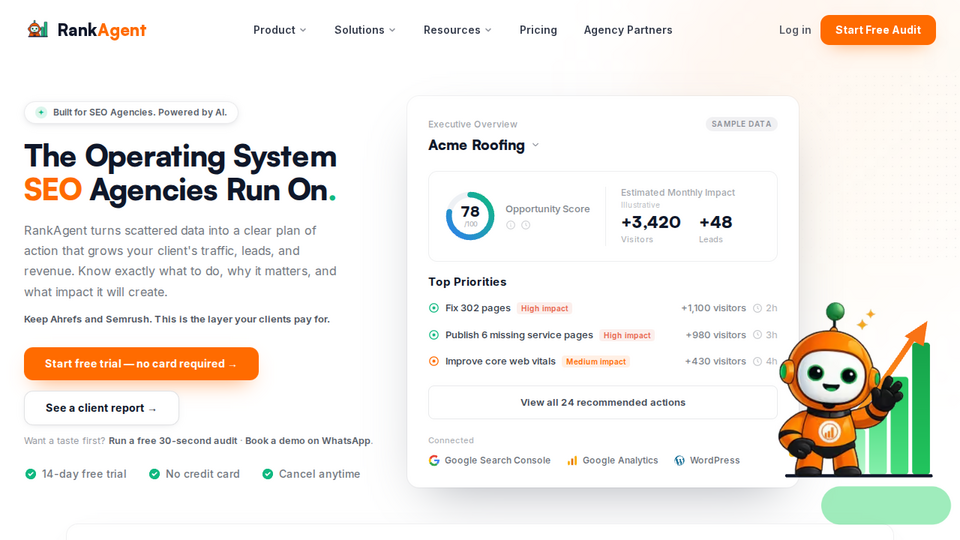The image size is (960, 540).
Task: Click the Medium impact tag
Action: coord(596,362)
